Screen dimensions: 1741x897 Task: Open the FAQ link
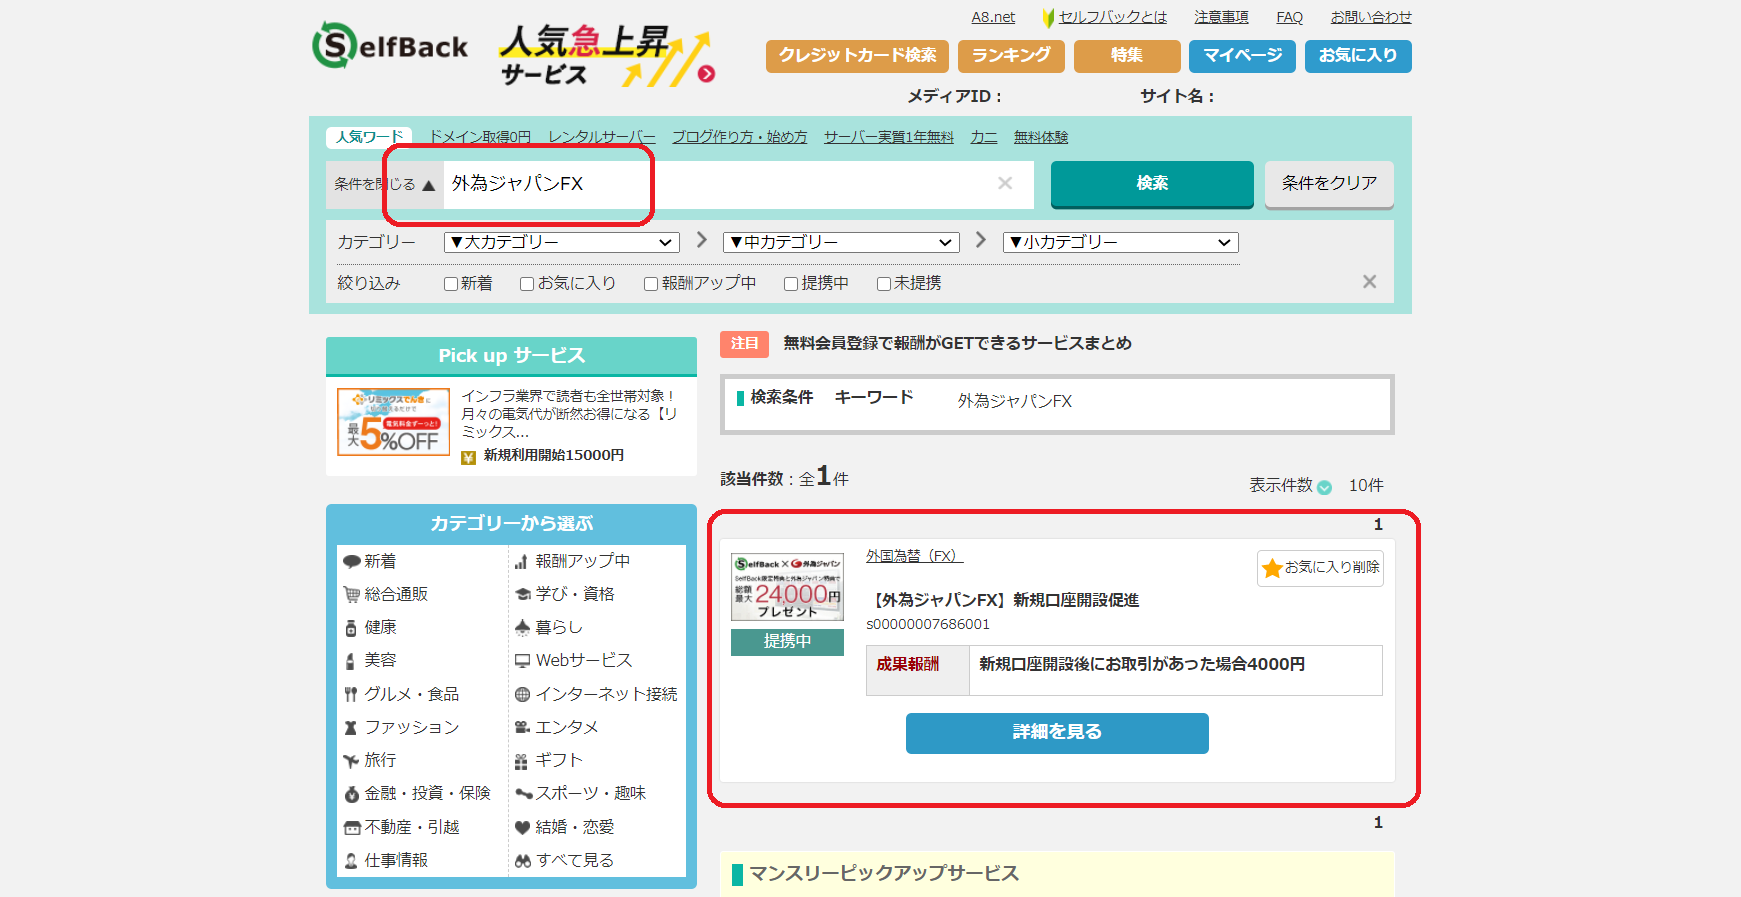[1289, 17]
